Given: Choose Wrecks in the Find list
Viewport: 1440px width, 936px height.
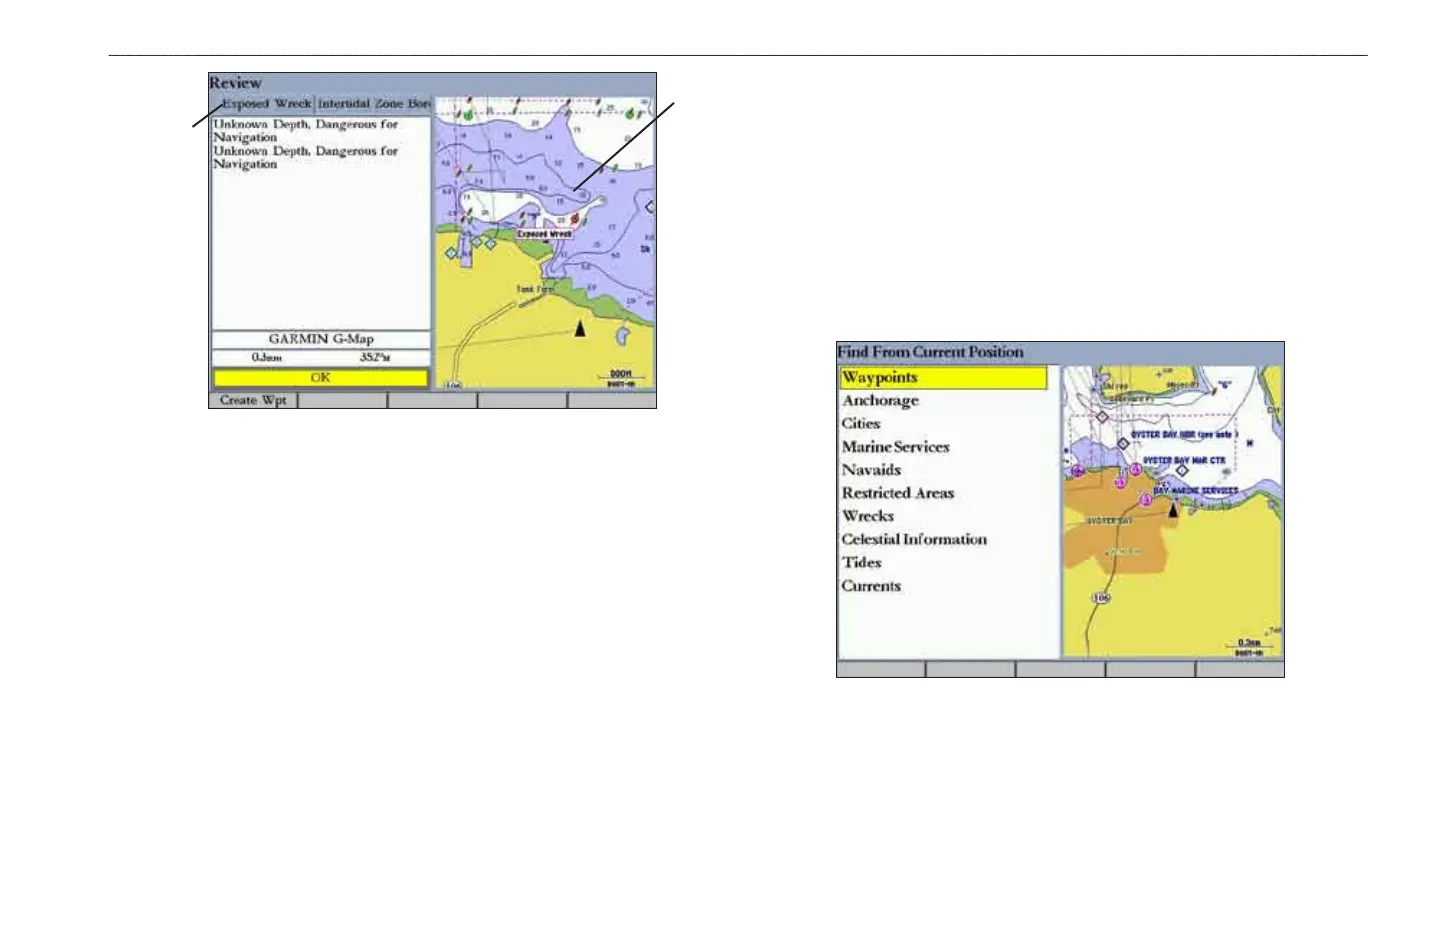Looking at the screenshot, I should (x=868, y=516).
